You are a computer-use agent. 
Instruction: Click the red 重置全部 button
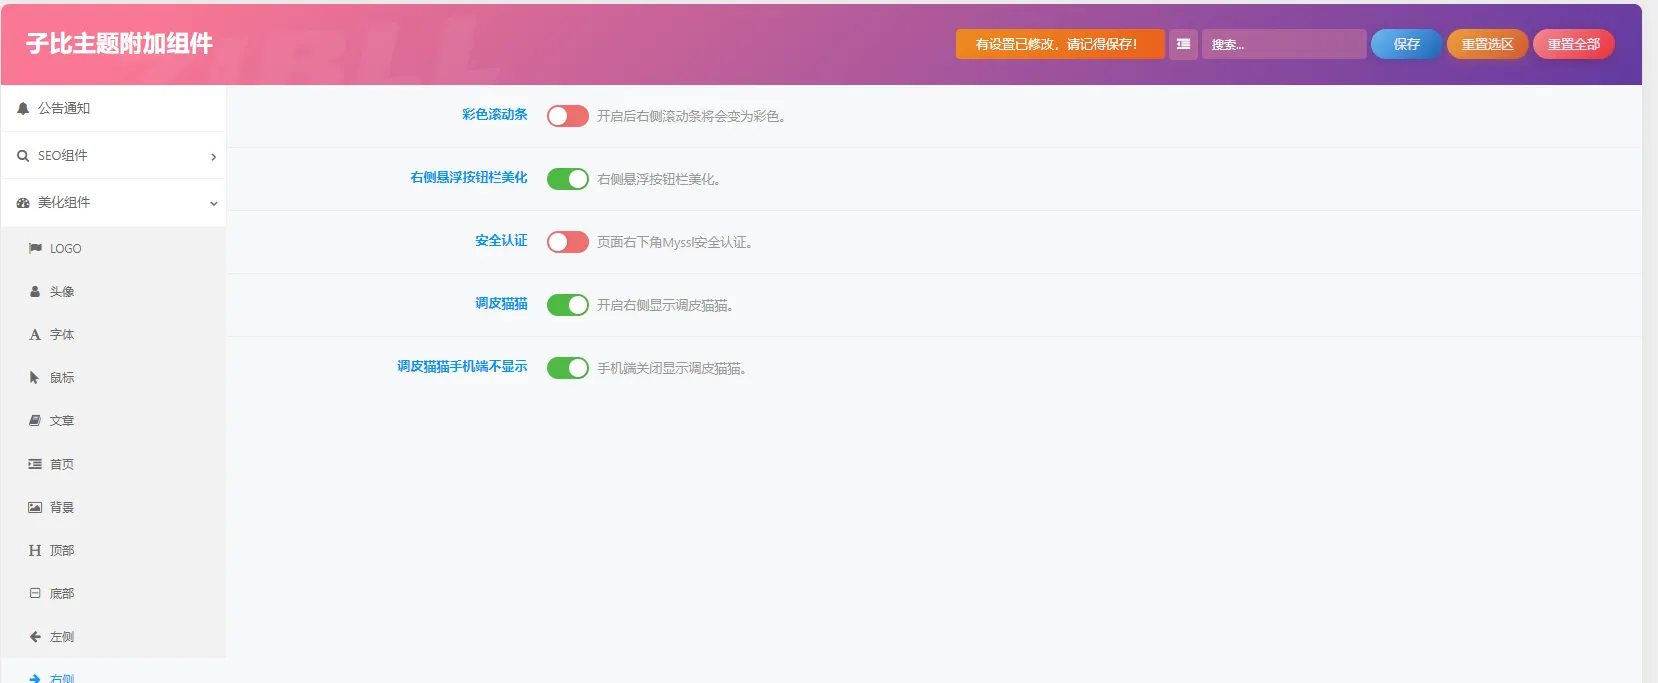point(1574,44)
